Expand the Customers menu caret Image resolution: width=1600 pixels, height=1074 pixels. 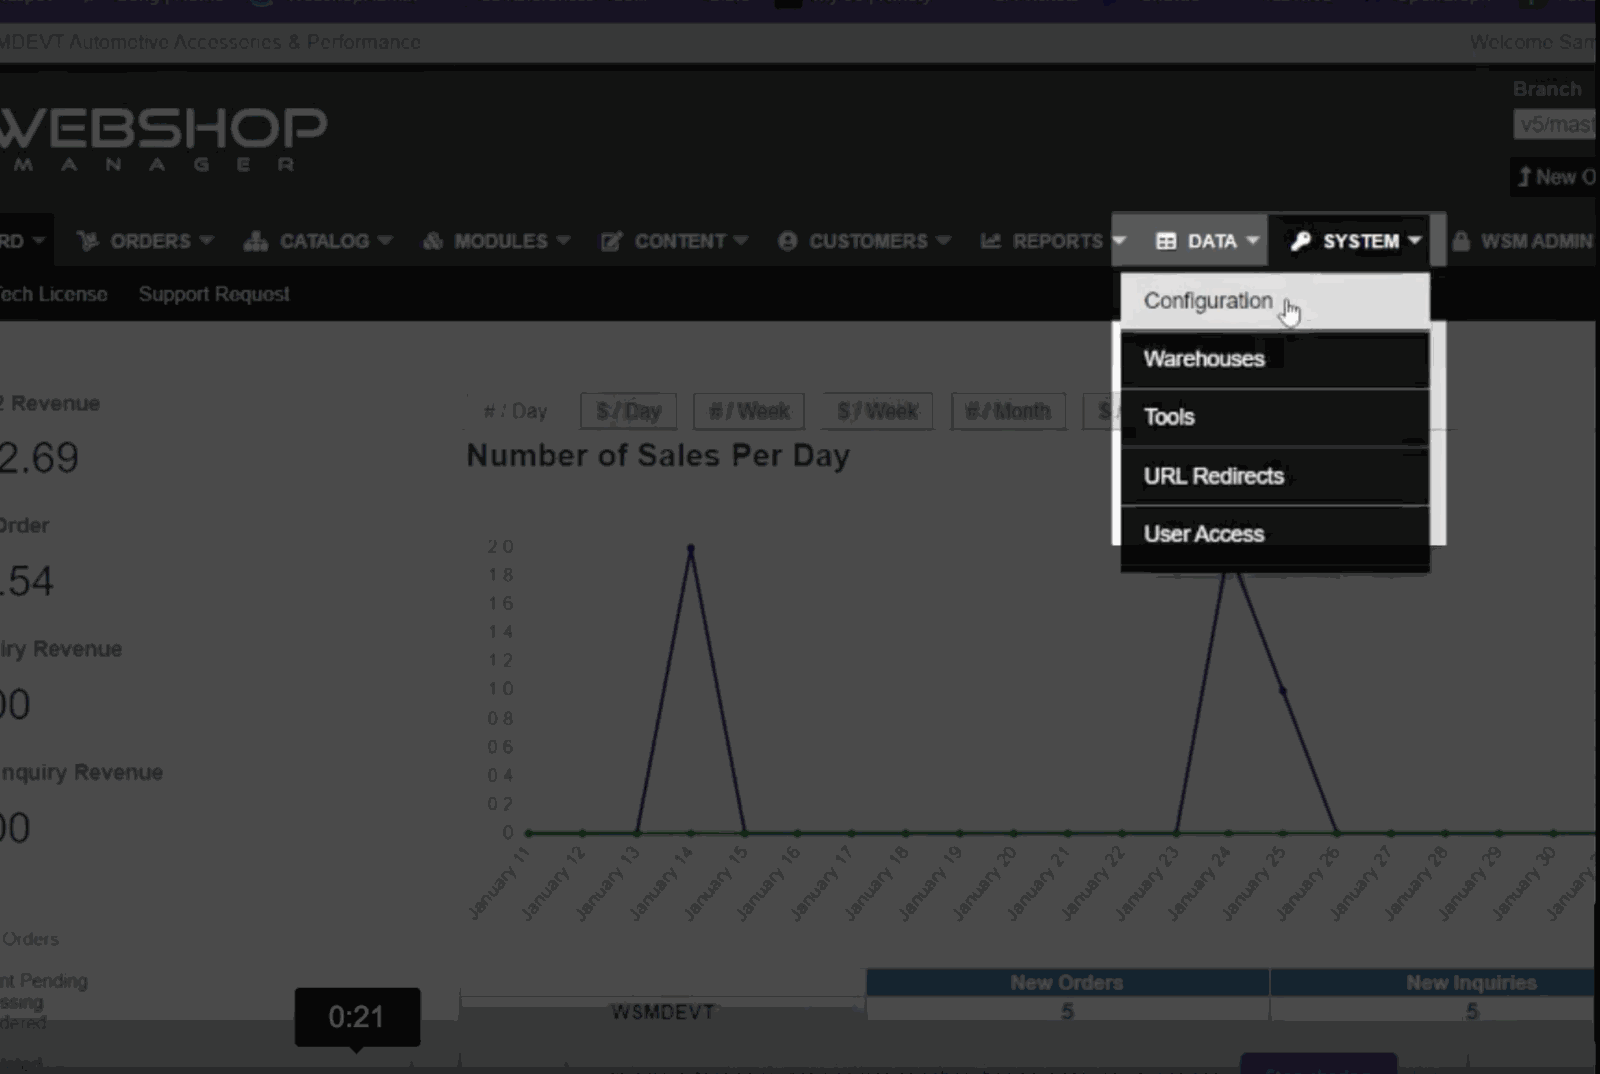tap(943, 241)
